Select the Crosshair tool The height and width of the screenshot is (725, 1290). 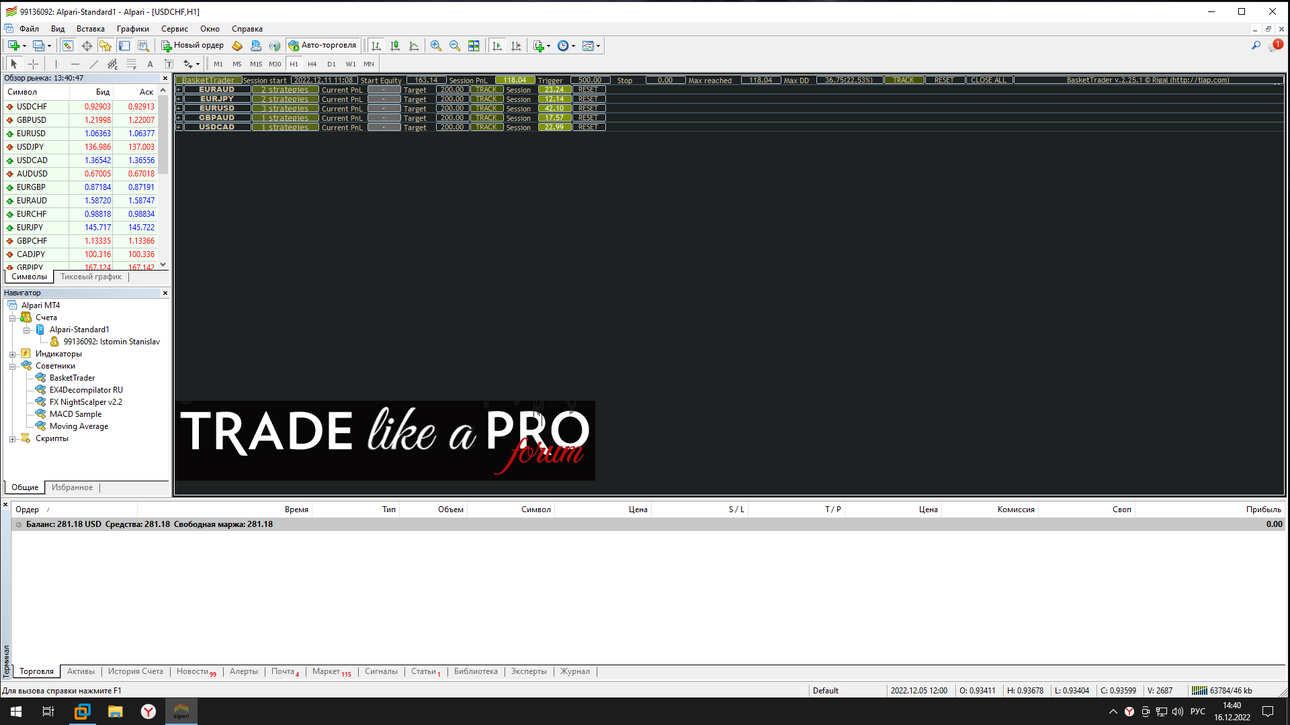[33, 64]
